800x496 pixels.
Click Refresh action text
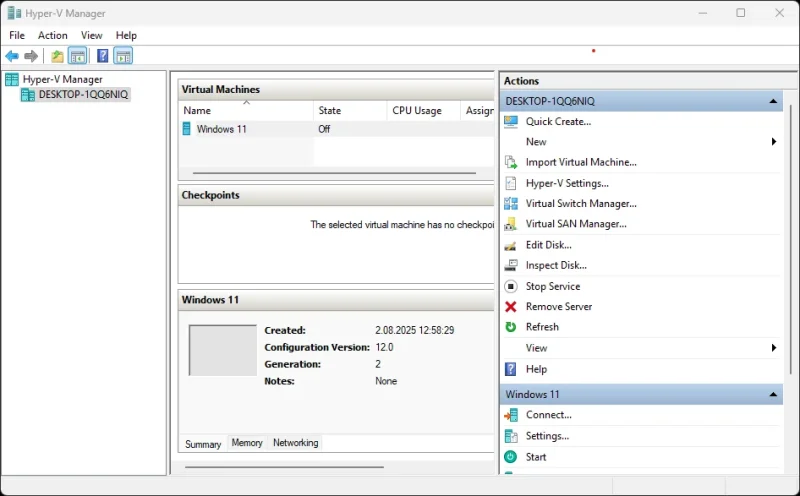542,327
